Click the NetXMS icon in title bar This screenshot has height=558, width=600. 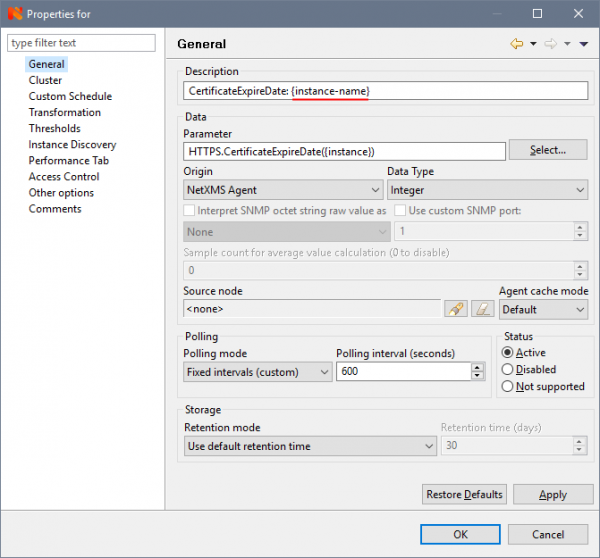click(x=12, y=14)
